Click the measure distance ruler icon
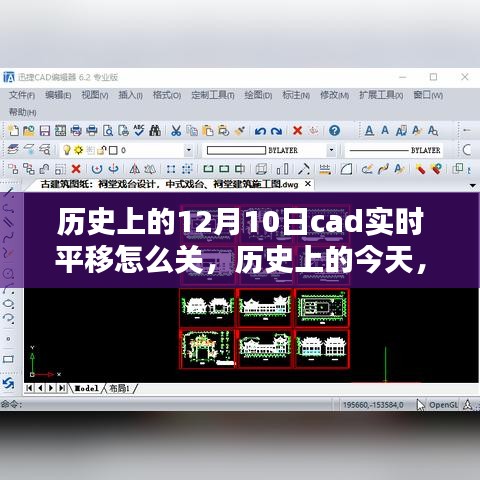 (x=325, y=169)
